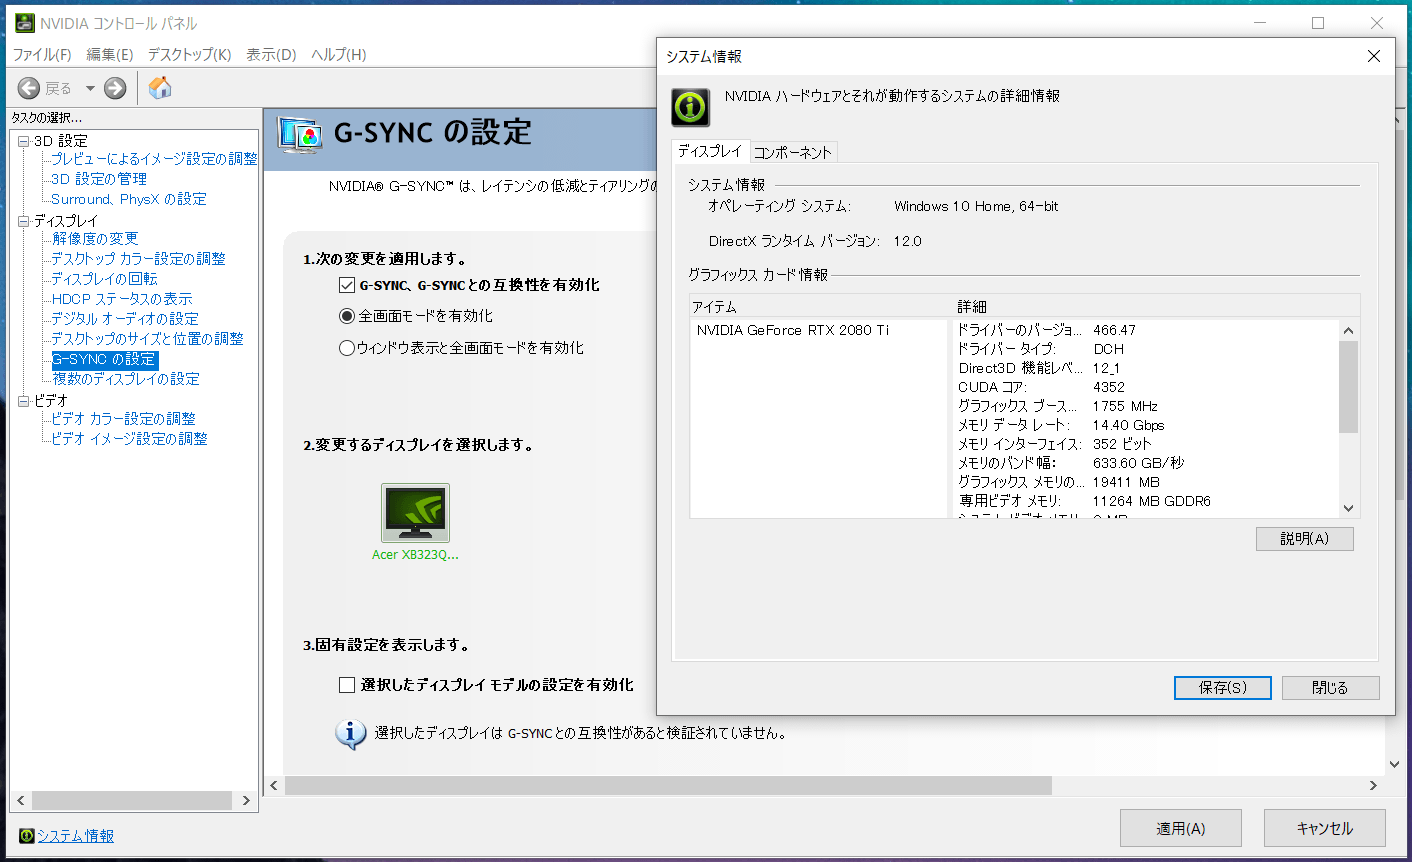
Task: Click the blue info icon beside G-SYNC compatibility note
Action: 350,734
